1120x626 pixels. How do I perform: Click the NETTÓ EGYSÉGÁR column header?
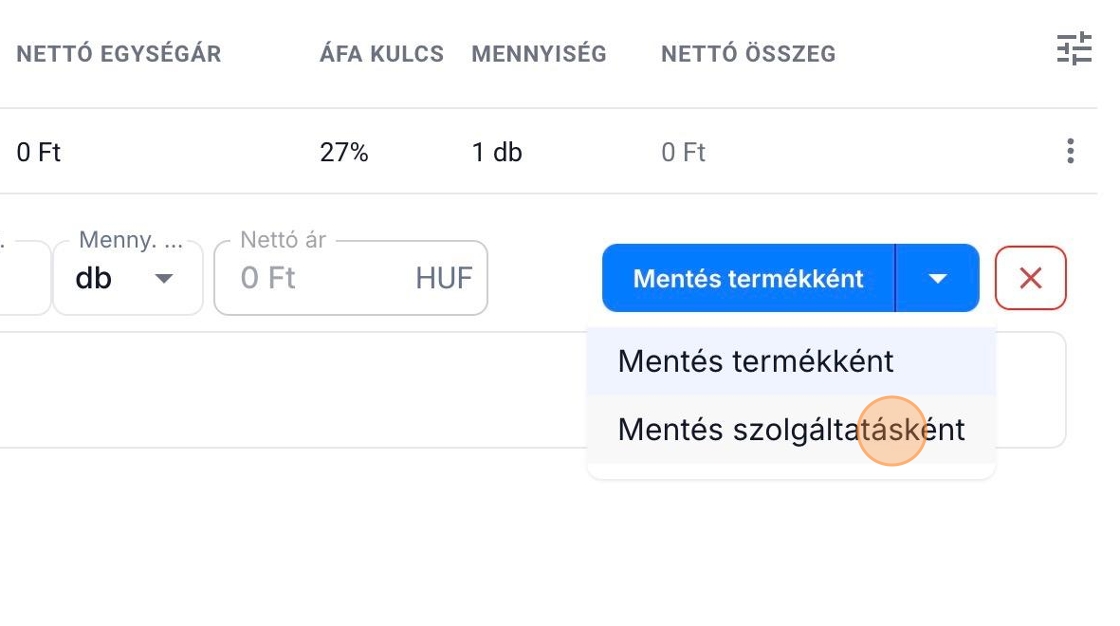(x=119, y=54)
